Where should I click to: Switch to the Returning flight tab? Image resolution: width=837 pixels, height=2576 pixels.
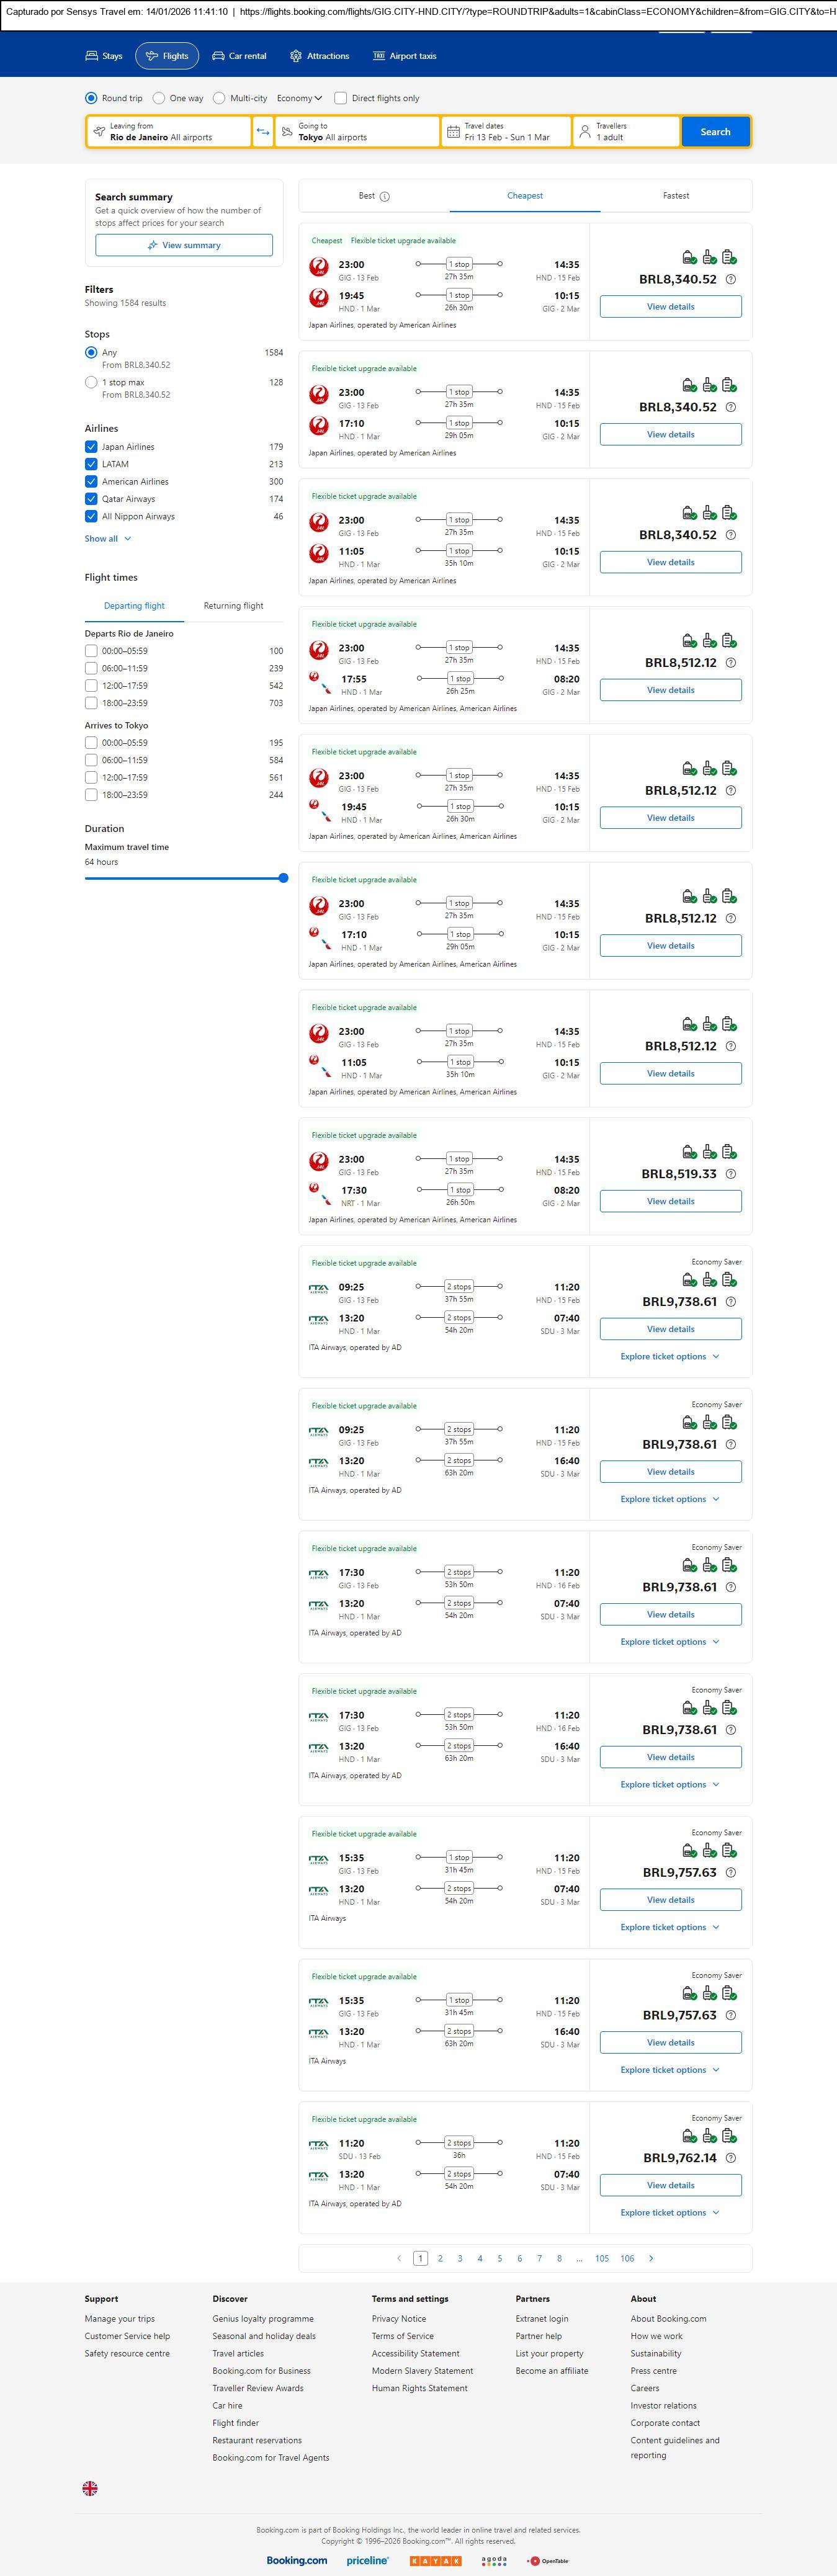click(233, 606)
